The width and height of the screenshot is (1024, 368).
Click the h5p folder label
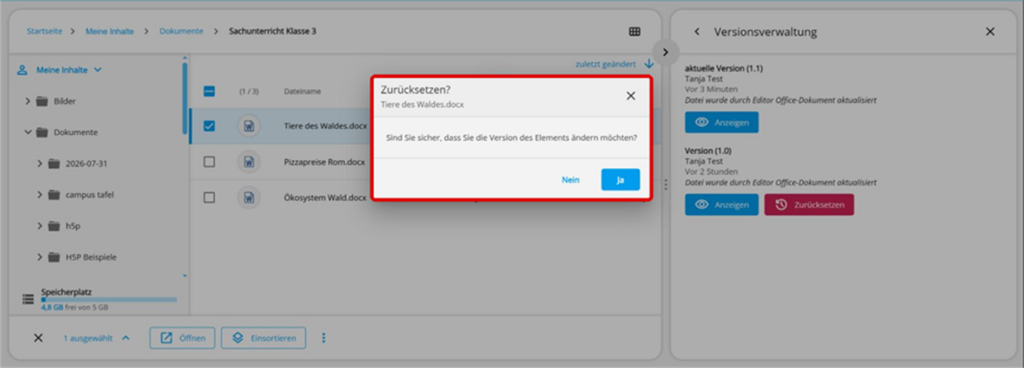[72, 226]
